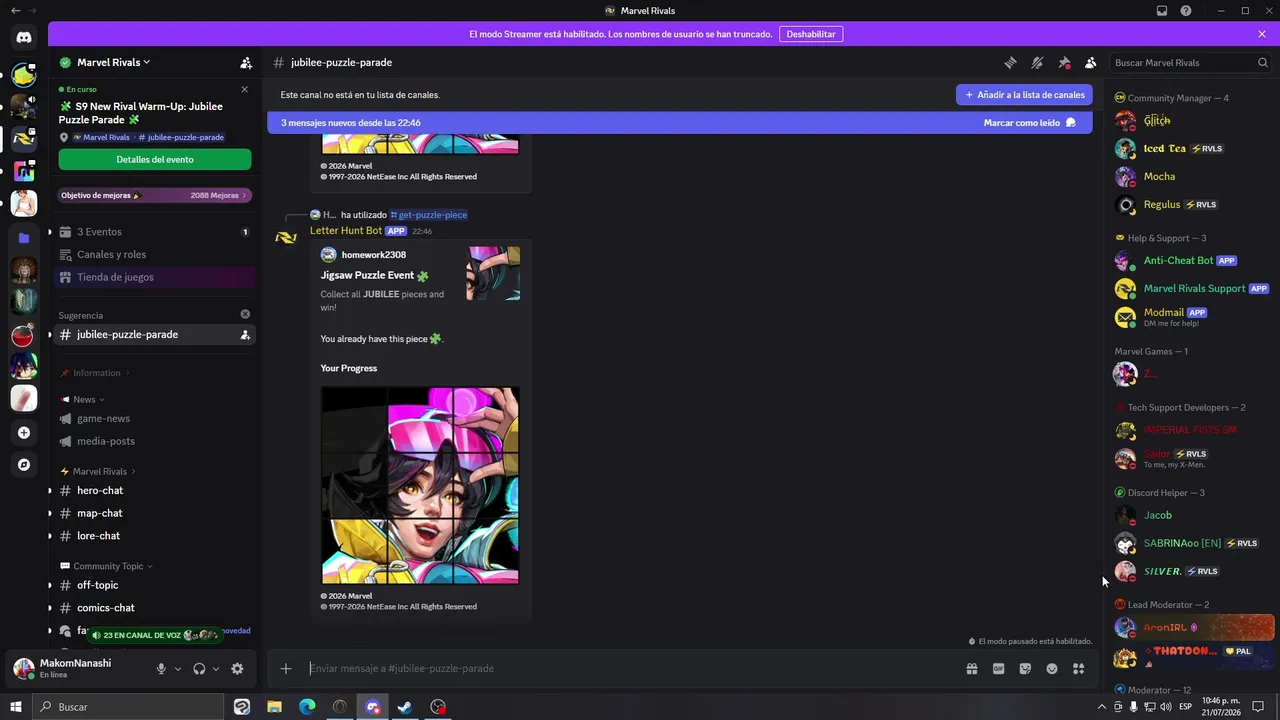Open the Anti-Cheat Bot member profile
1280x720 pixels.
click(x=1190, y=261)
